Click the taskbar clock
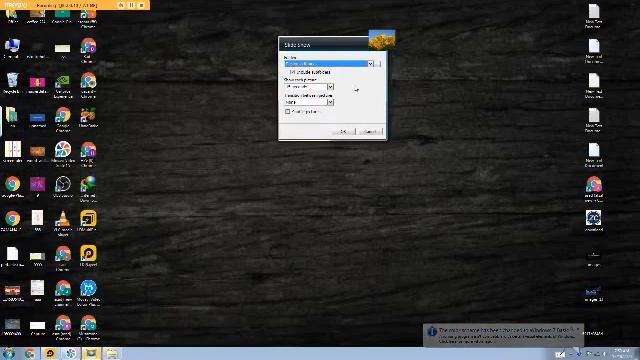 622,353
